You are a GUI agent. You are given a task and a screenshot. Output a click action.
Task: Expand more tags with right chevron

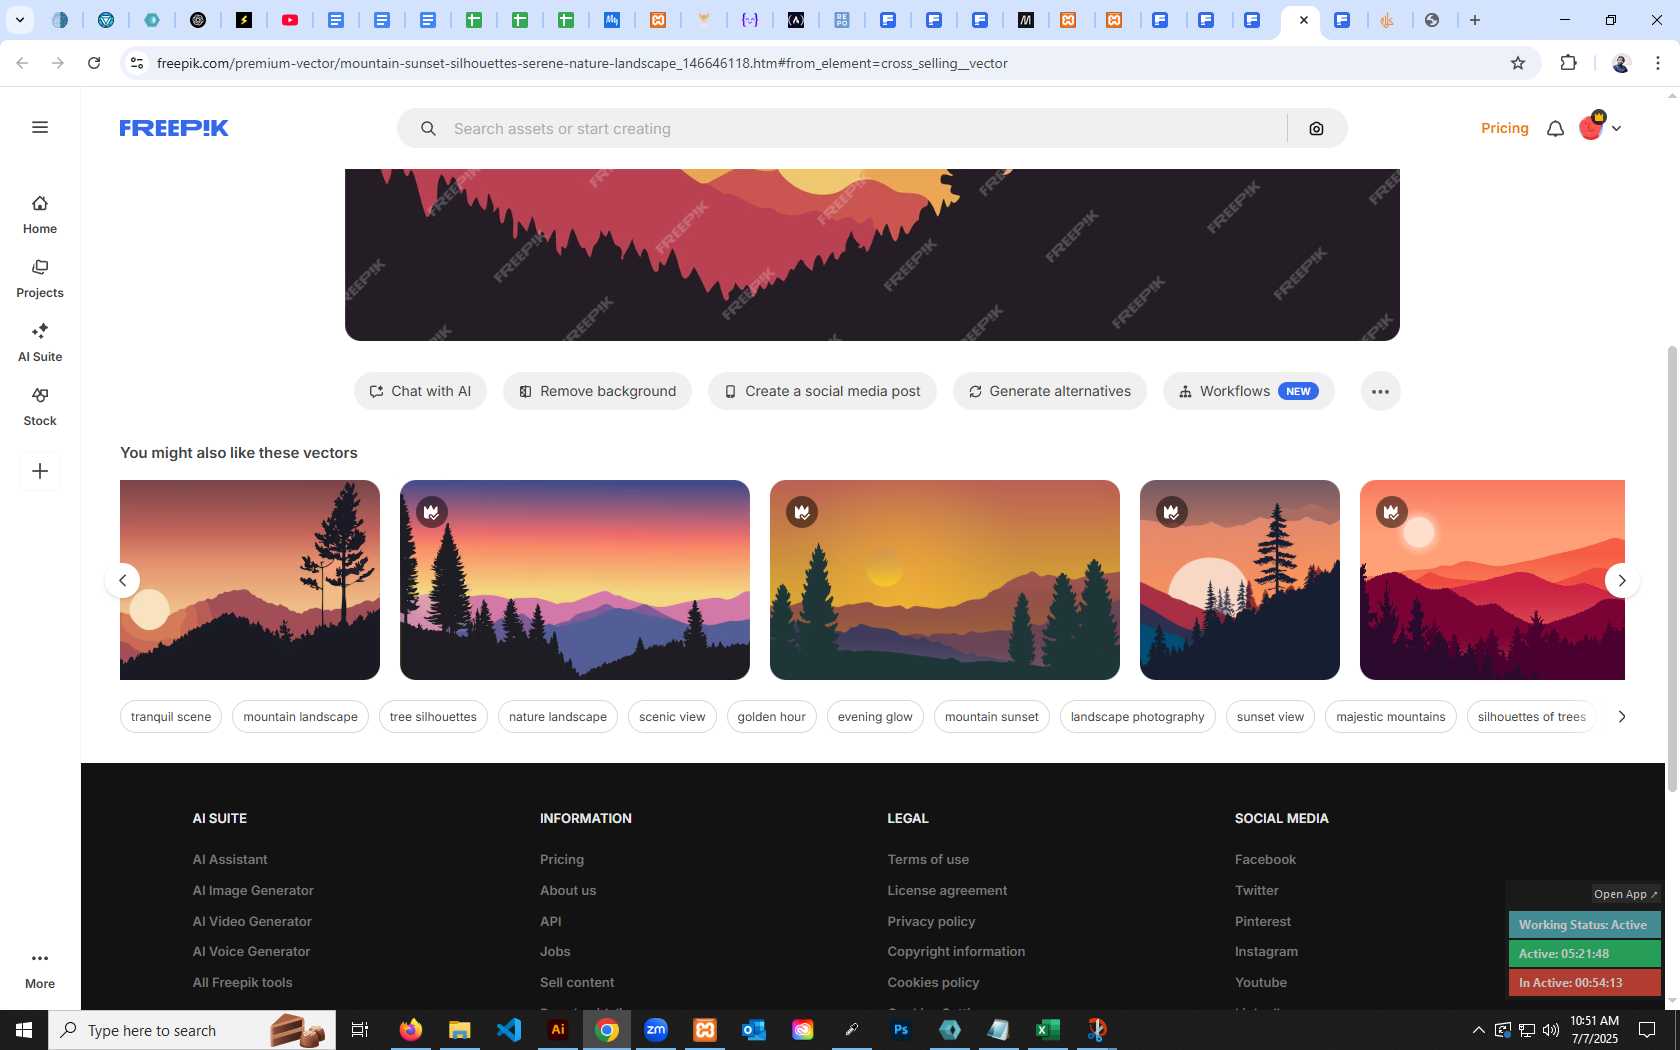1622,716
